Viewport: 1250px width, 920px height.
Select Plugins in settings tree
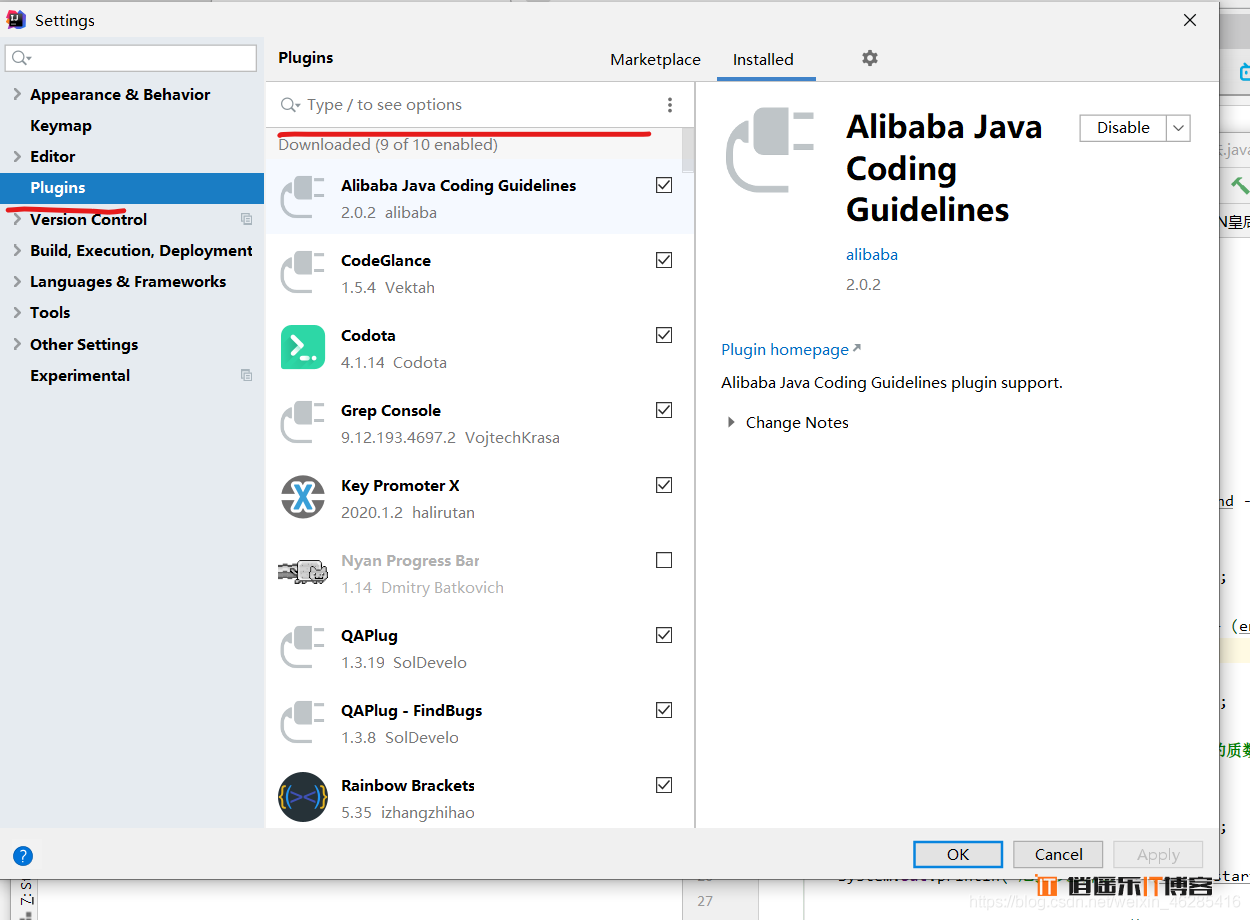(132, 188)
